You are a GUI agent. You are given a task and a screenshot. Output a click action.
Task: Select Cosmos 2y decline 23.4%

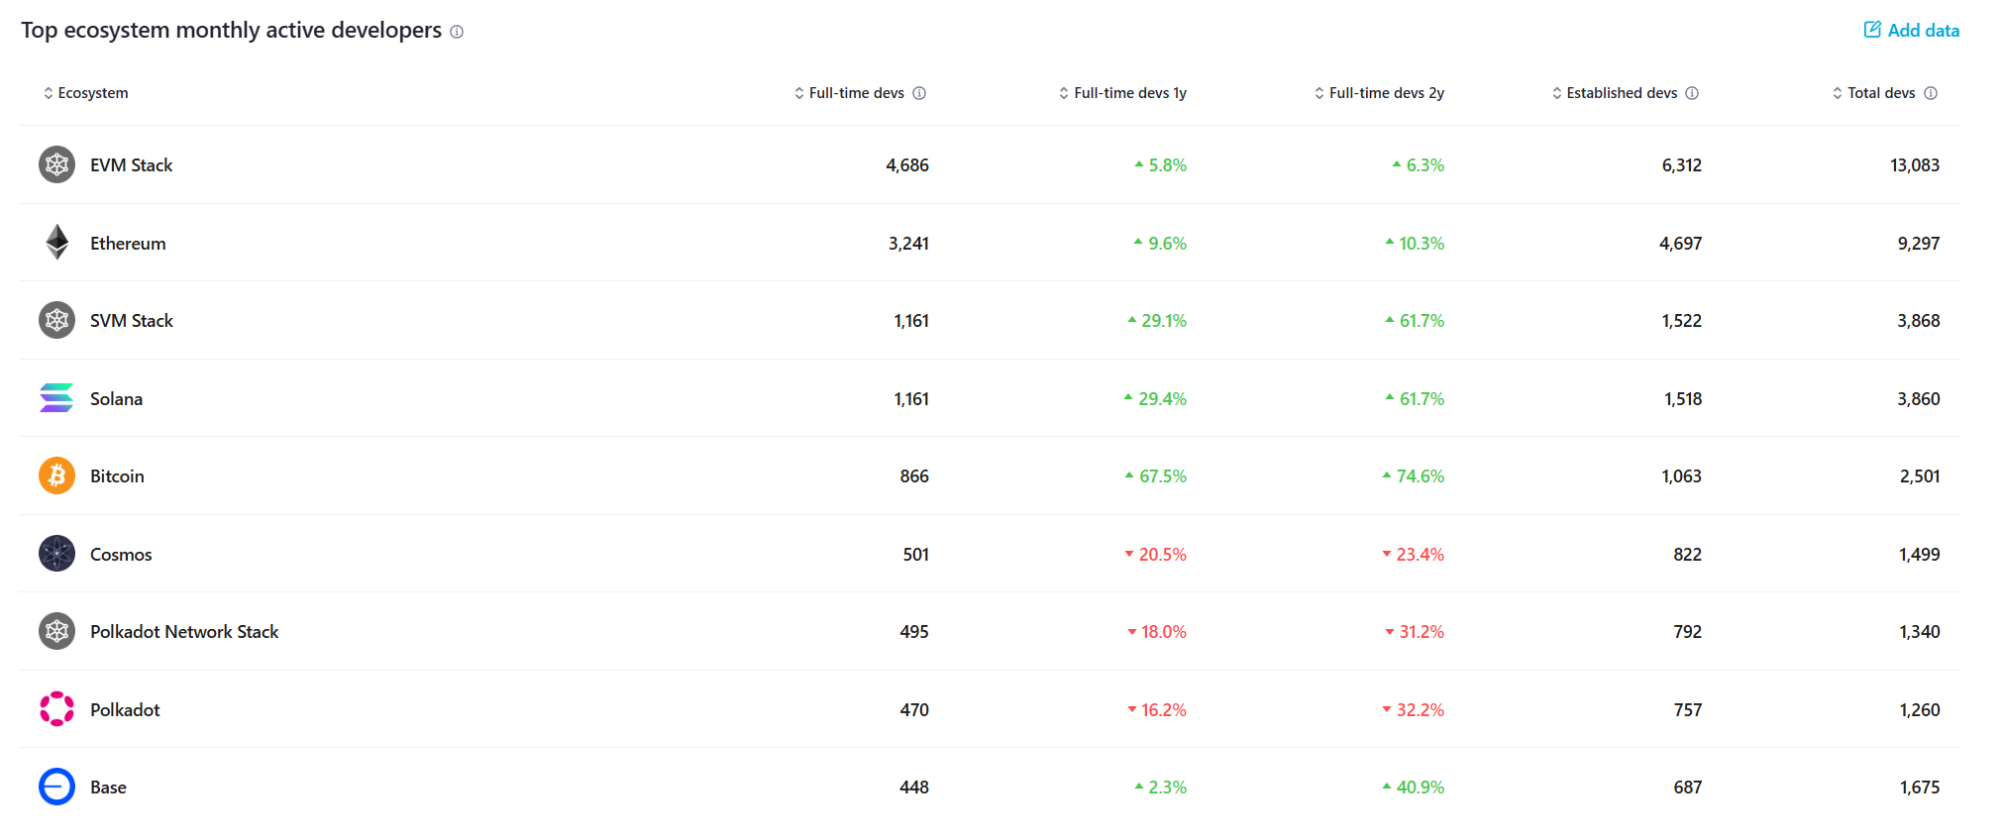tap(1414, 554)
